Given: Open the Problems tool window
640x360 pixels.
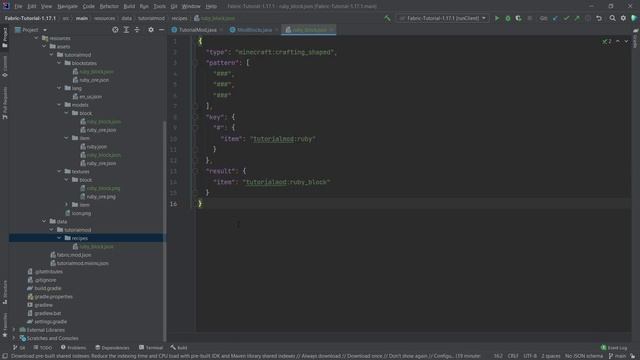Looking at the screenshot, I should [73, 348].
